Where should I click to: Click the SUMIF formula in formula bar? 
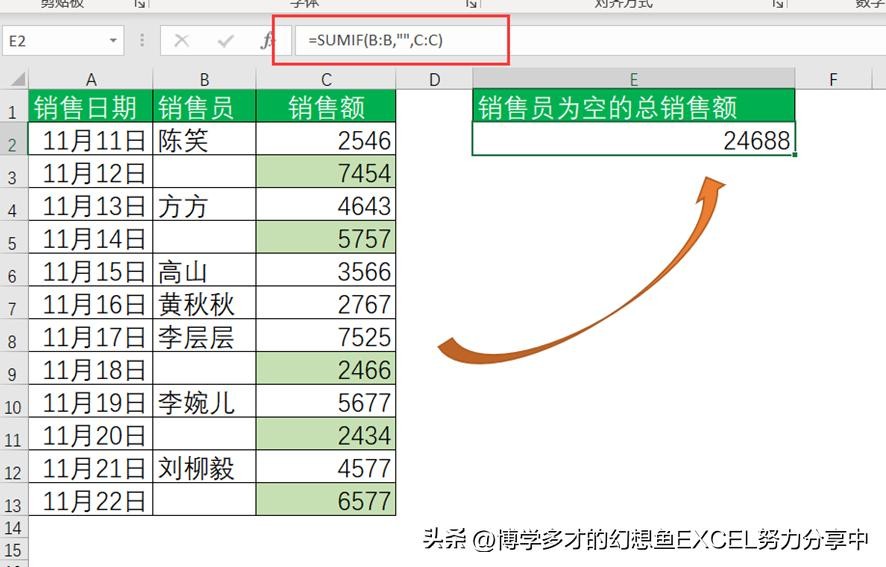[x=382, y=41]
